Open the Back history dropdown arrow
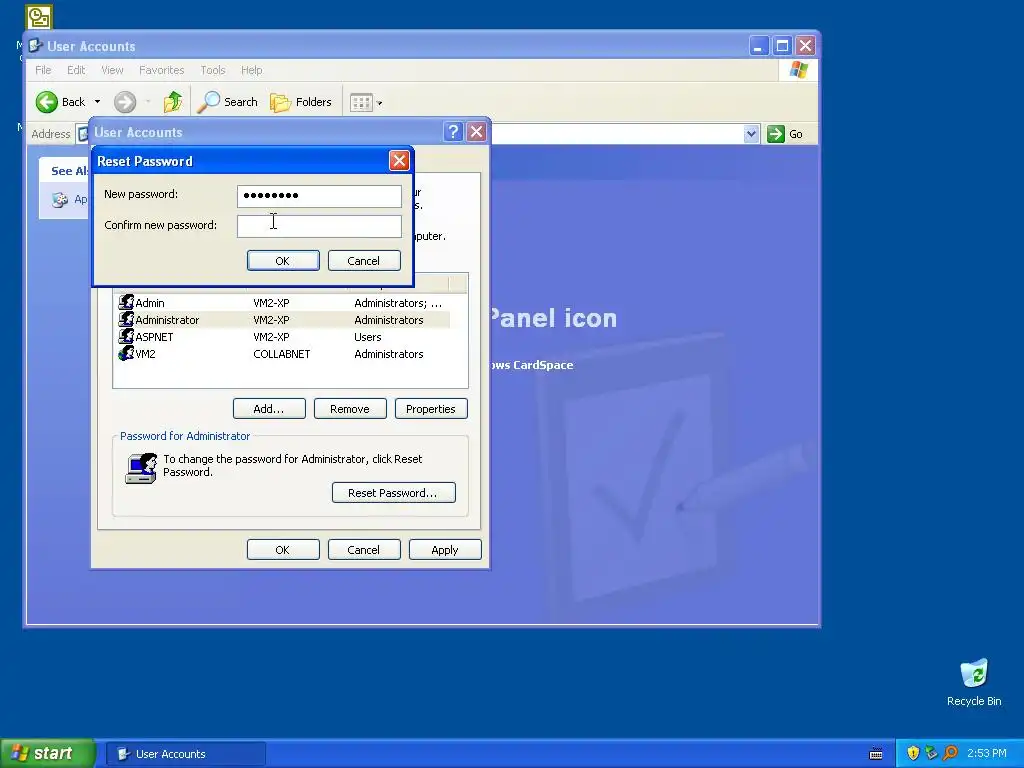 pos(97,102)
